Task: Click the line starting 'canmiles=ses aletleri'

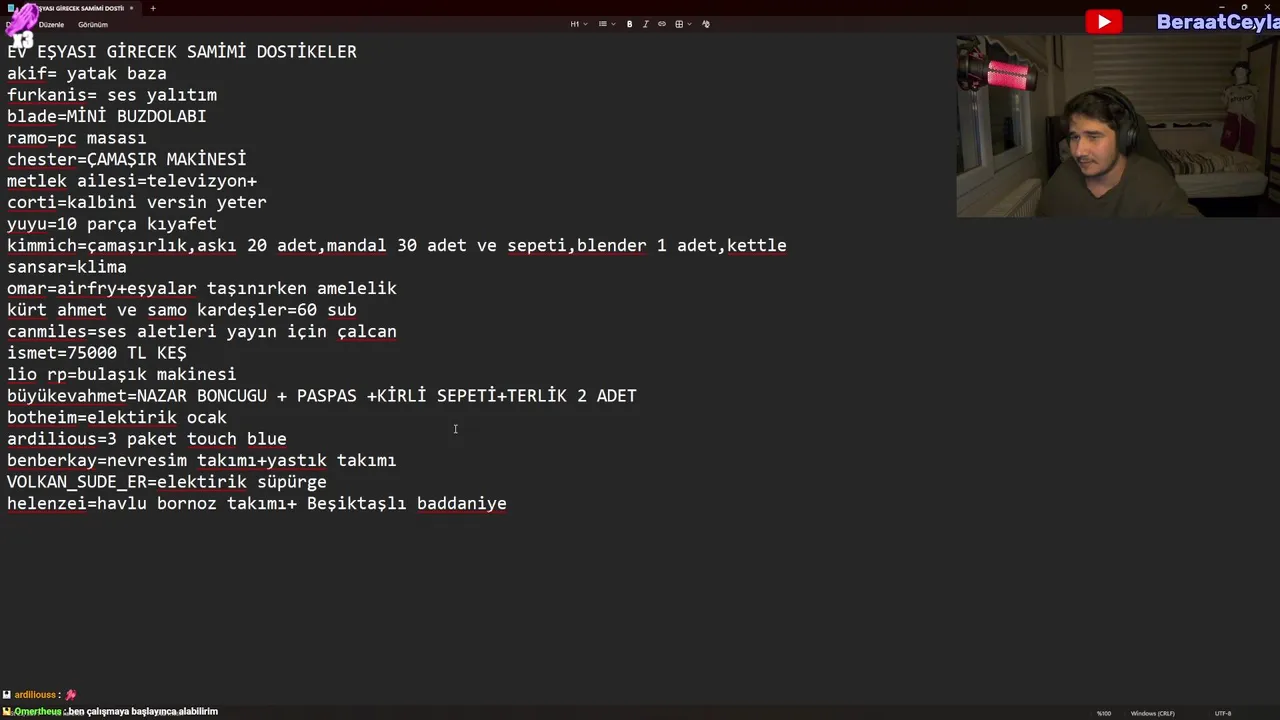Action: click(202, 332)
